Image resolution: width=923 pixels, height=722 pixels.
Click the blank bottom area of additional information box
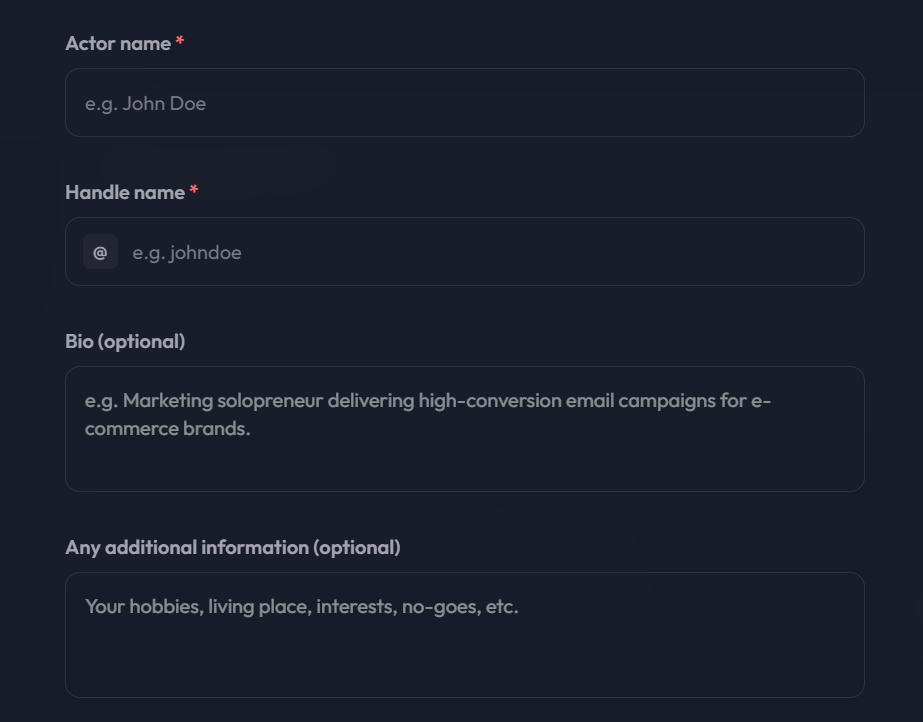click(464, 665)
